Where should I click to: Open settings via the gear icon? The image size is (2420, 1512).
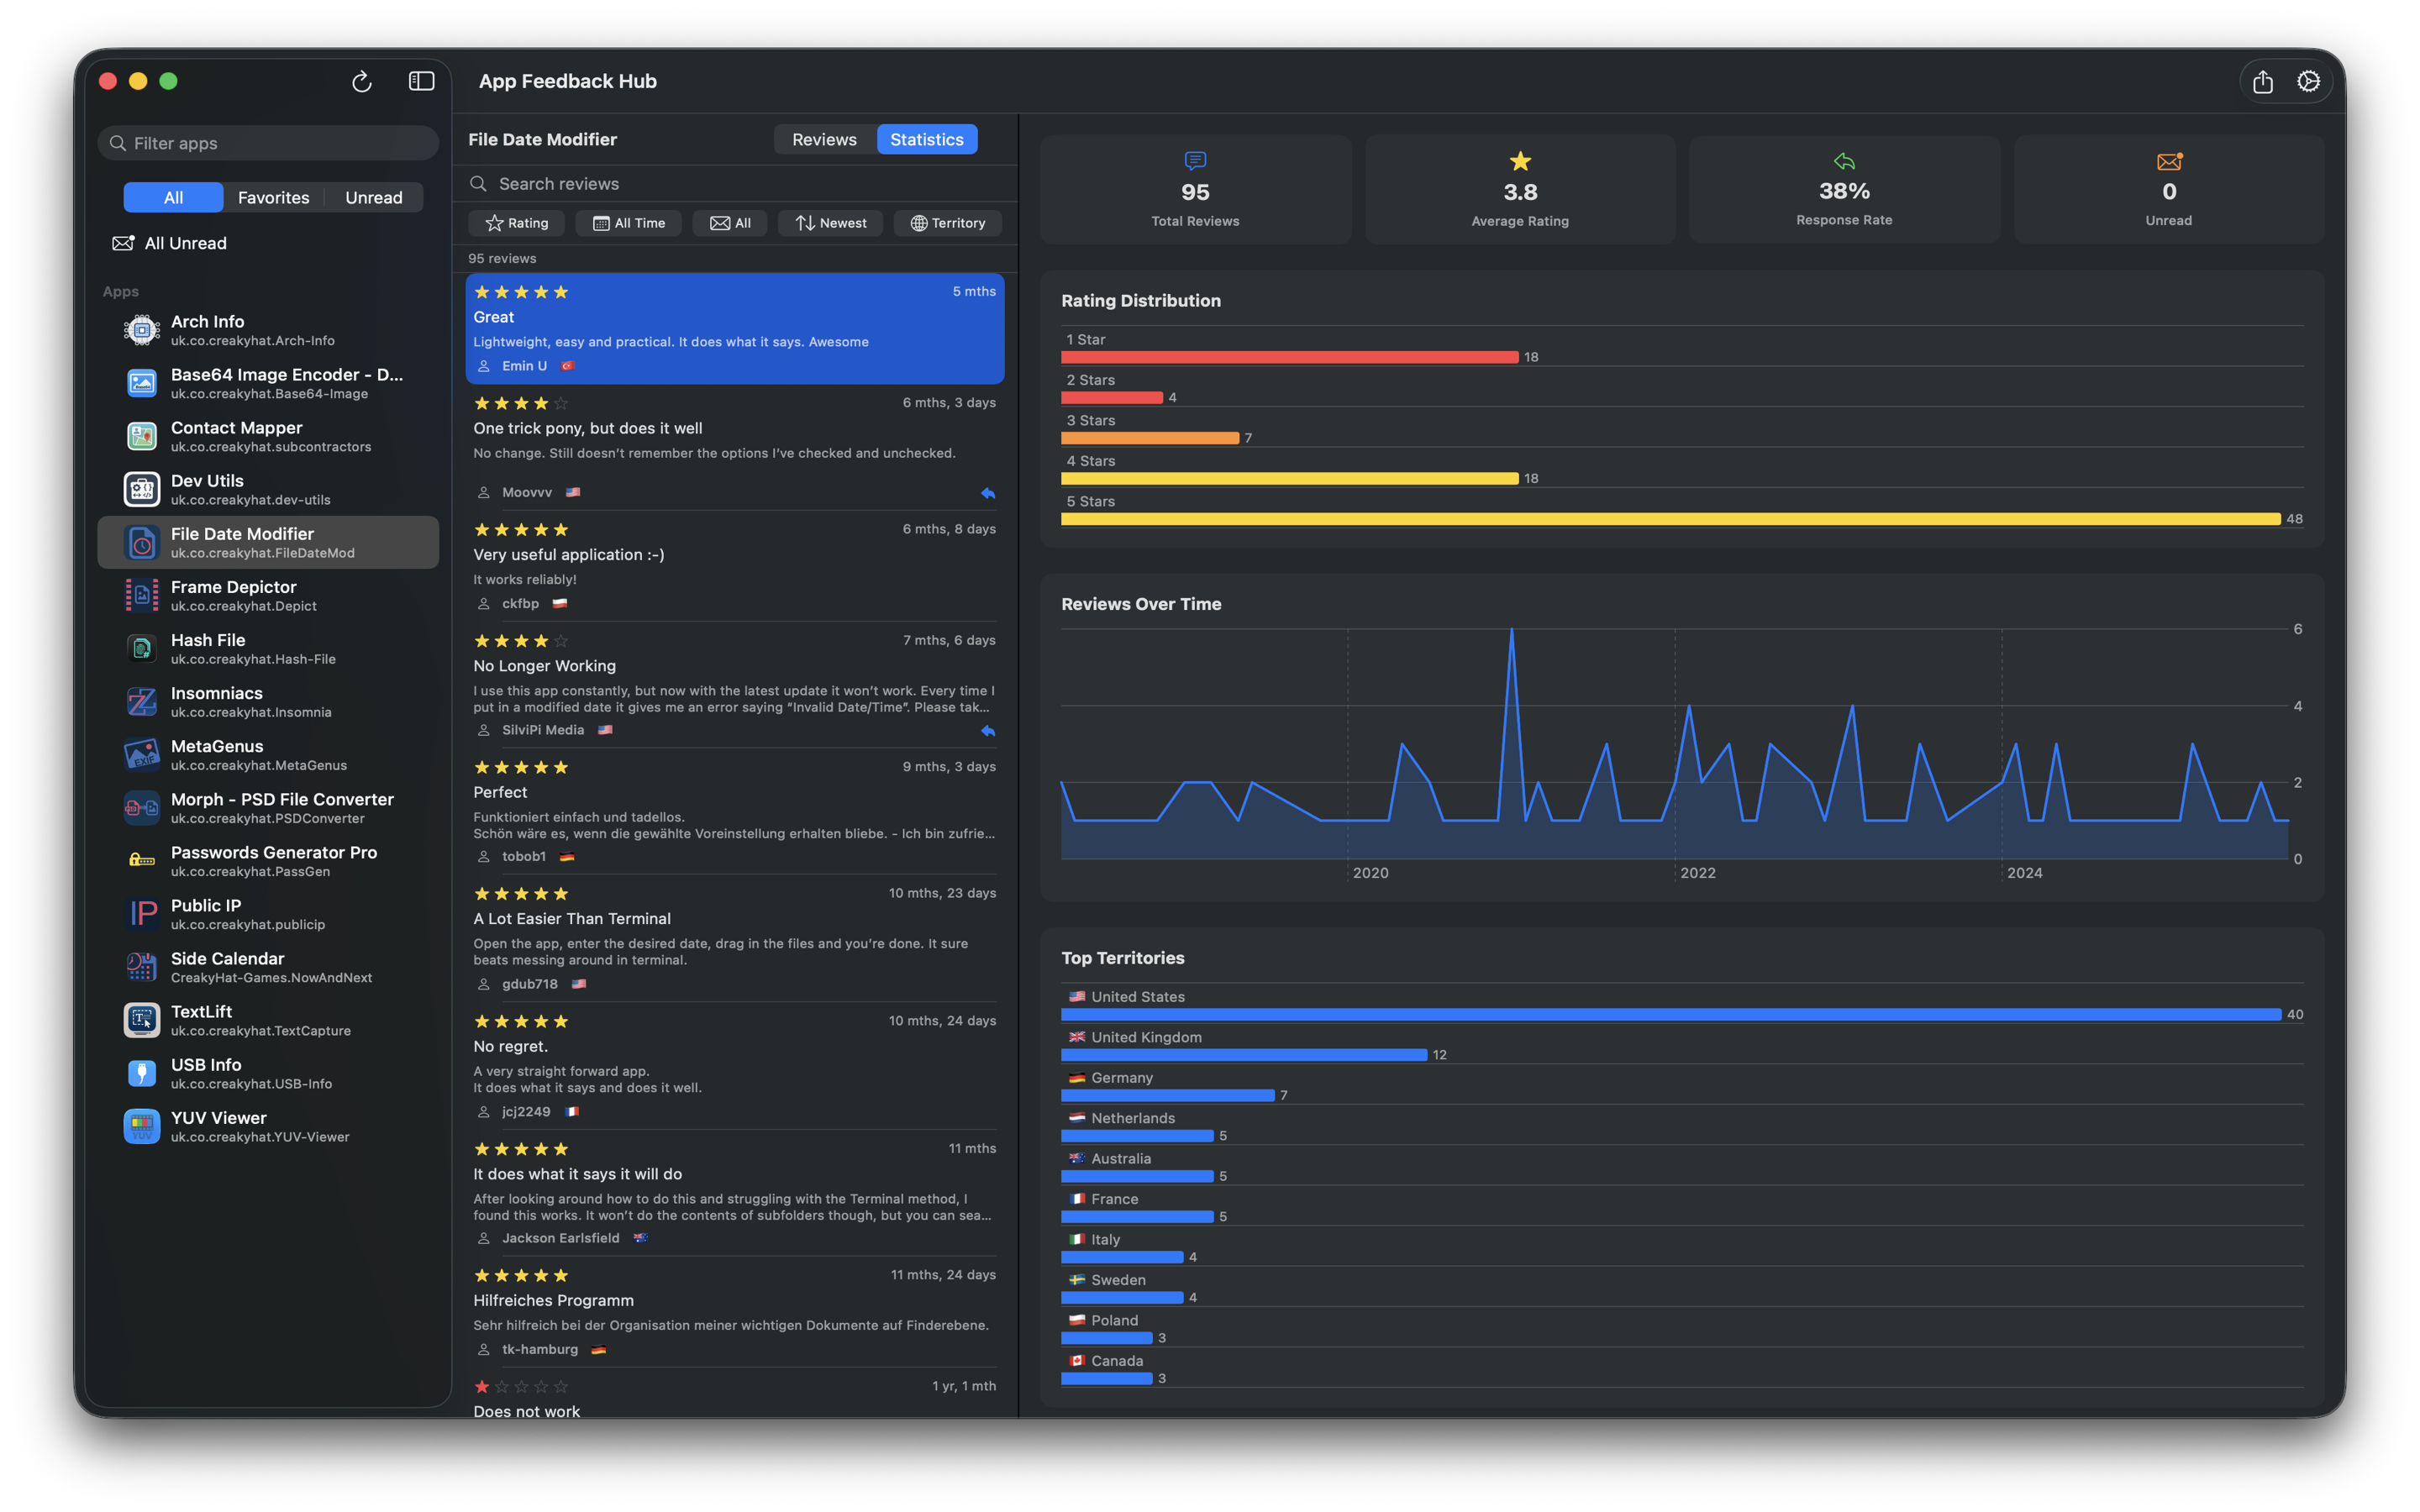pos(2308,81)
